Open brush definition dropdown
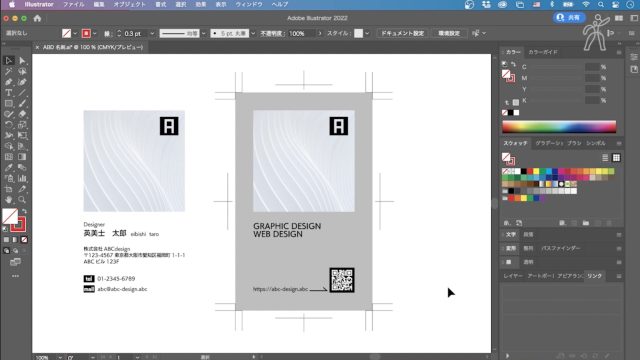Viewport: 640px width, 360px height. [x=253, y=33]
